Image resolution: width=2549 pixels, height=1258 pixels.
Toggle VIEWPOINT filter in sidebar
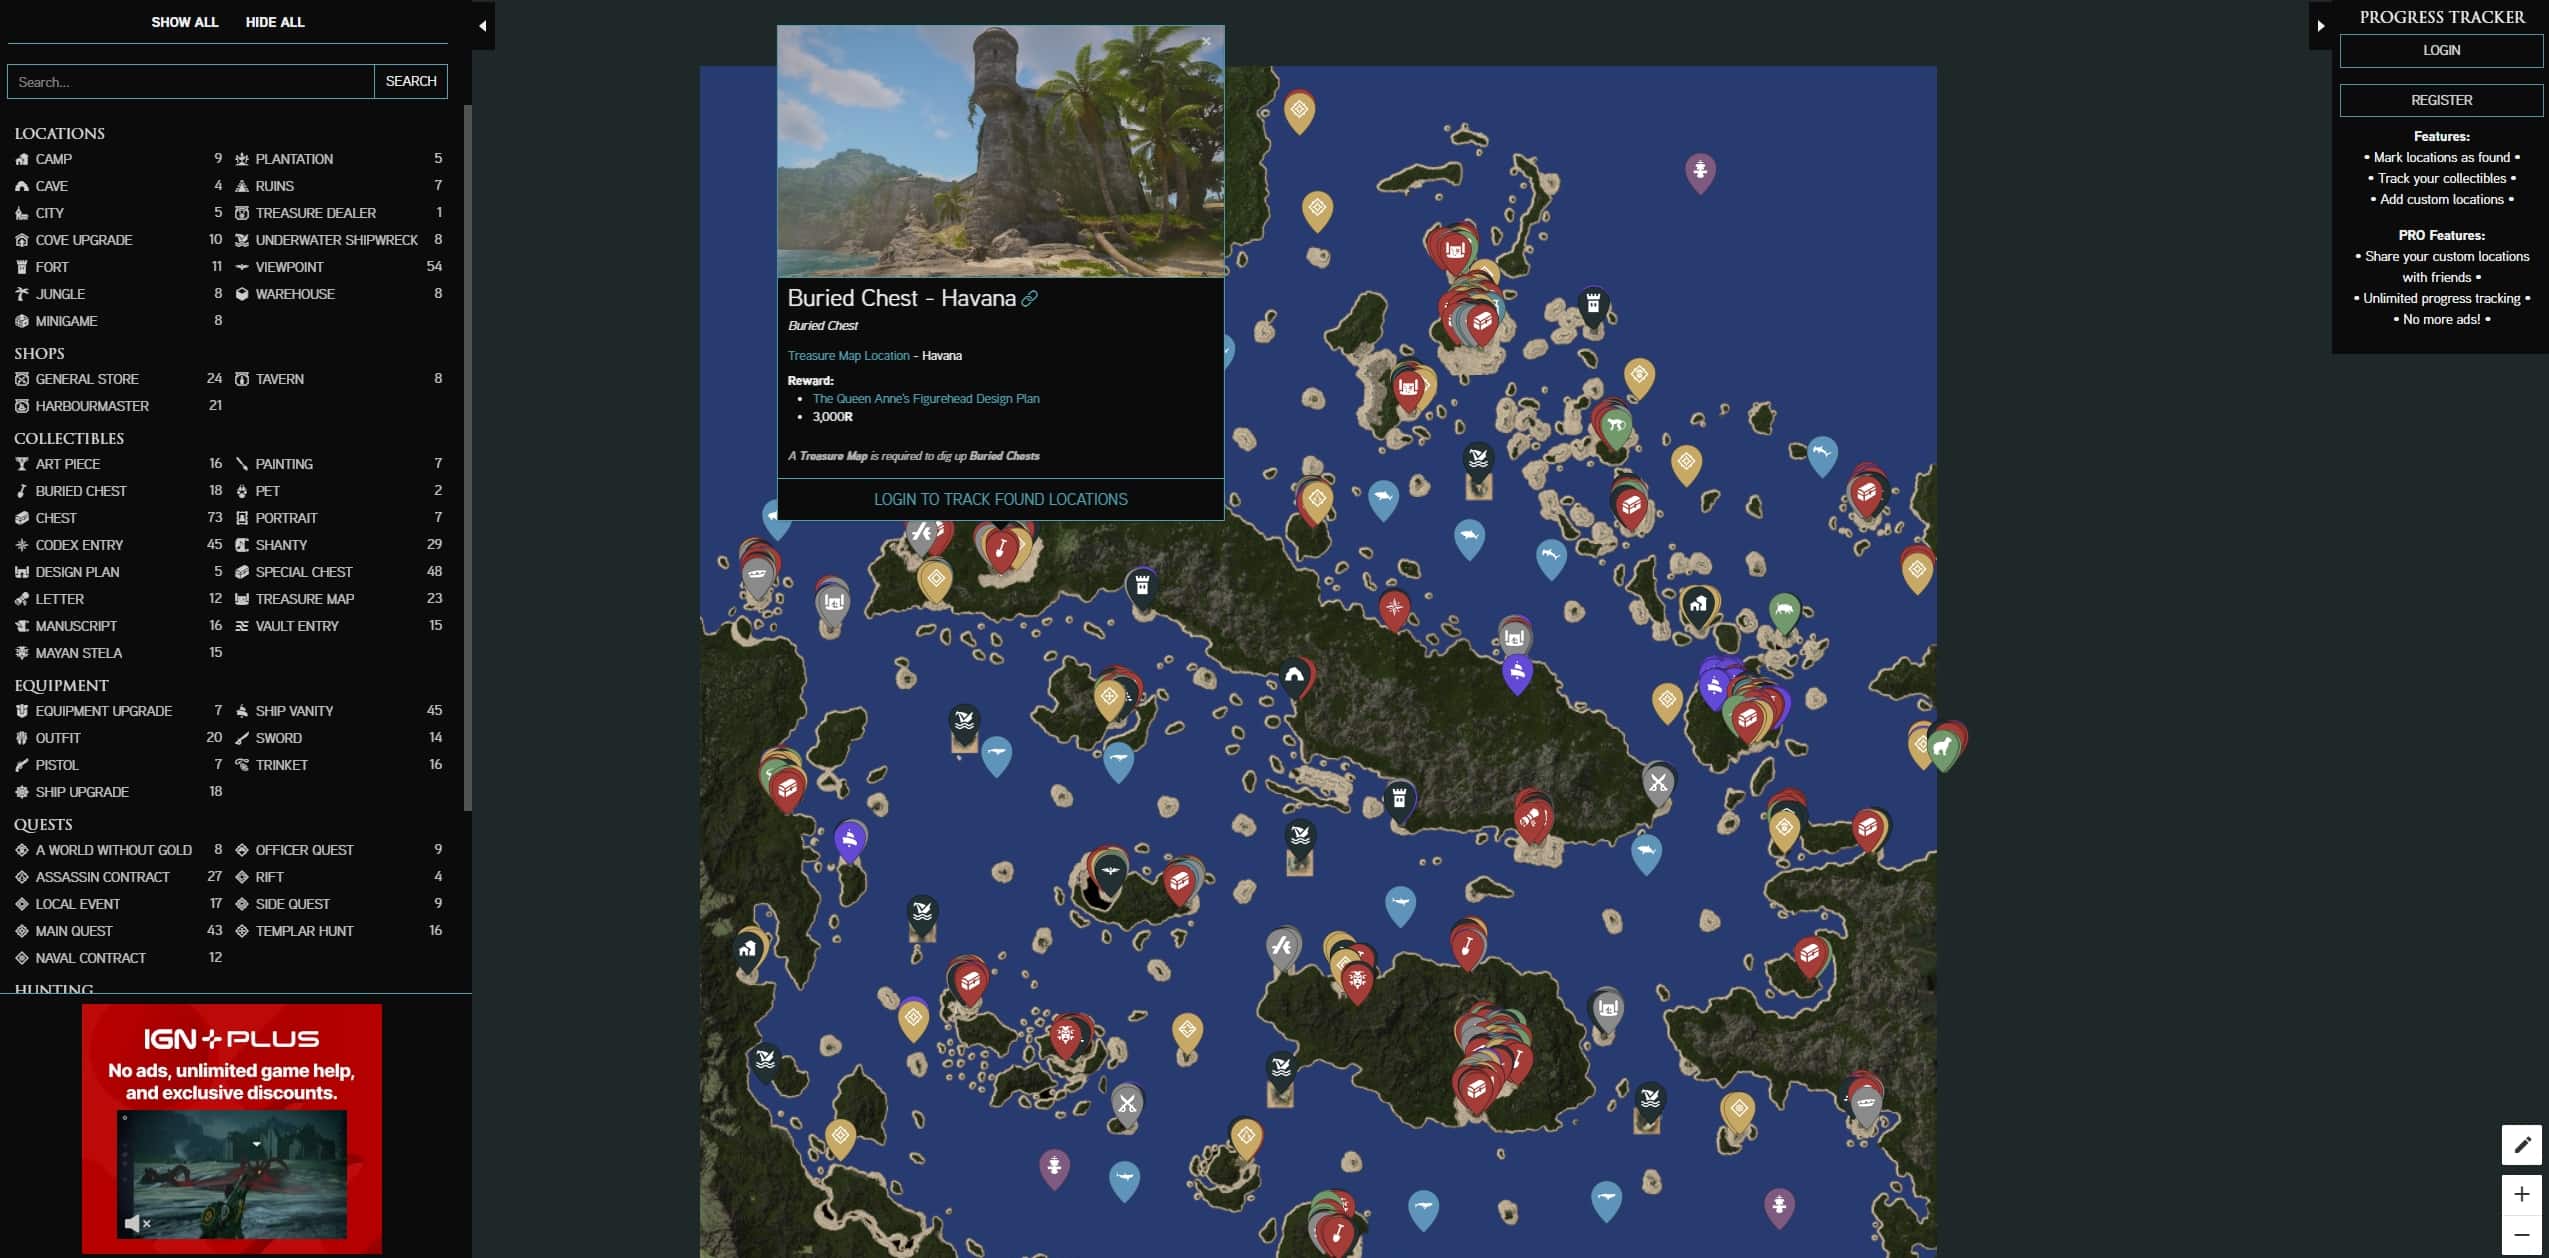click(x=338, y=267)
